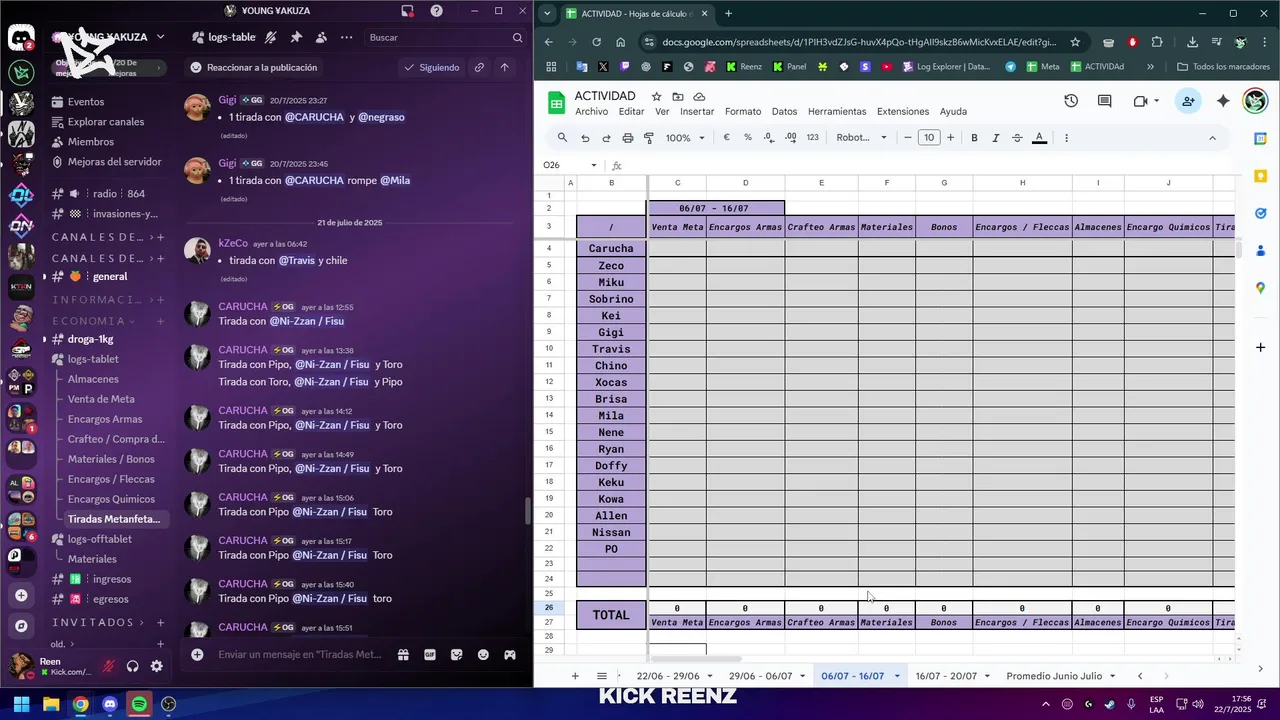Mute notifications with the crossed bell icon
This screenshot has width=1280, height=720.
tap(271, 37)
